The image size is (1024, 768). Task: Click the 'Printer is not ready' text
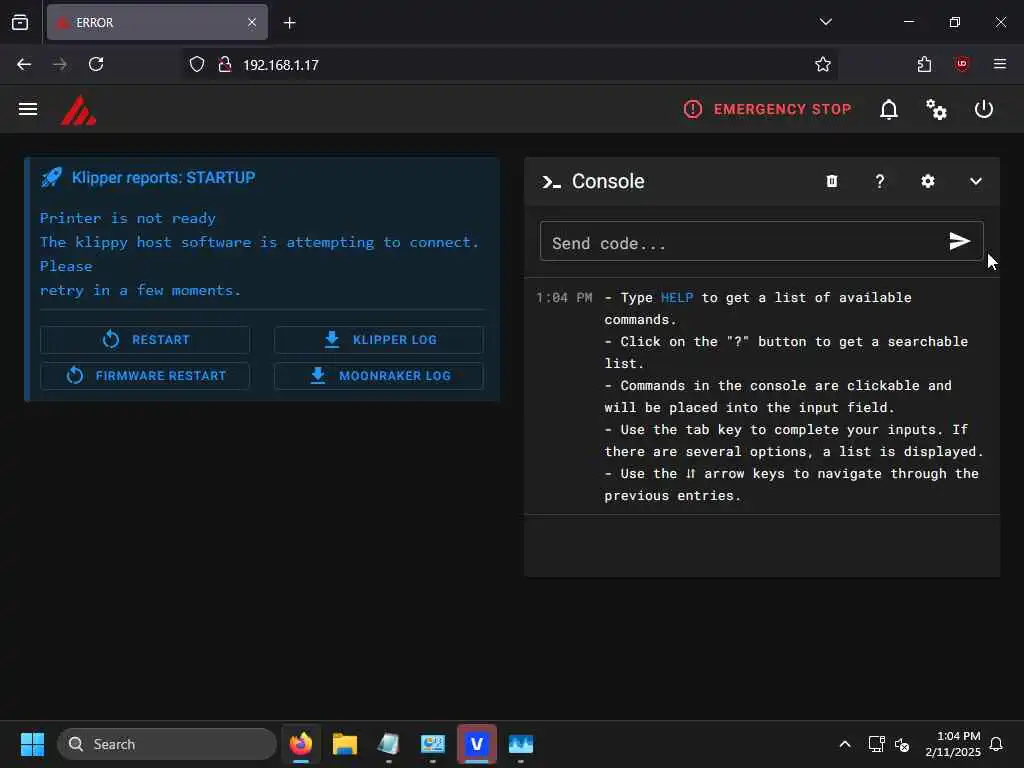[127, 218]
